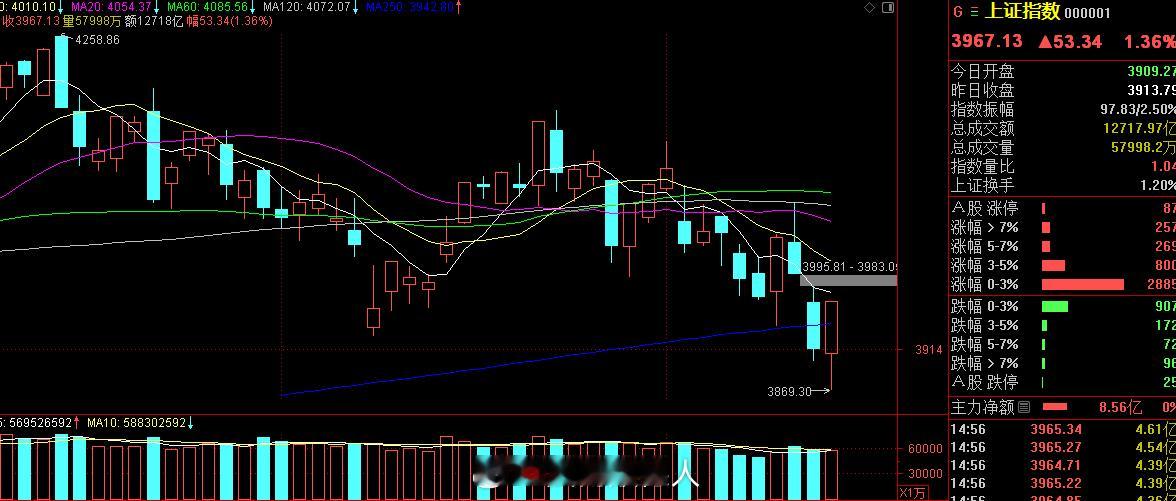Click the X1万 volume unit box

pos(913,493)
